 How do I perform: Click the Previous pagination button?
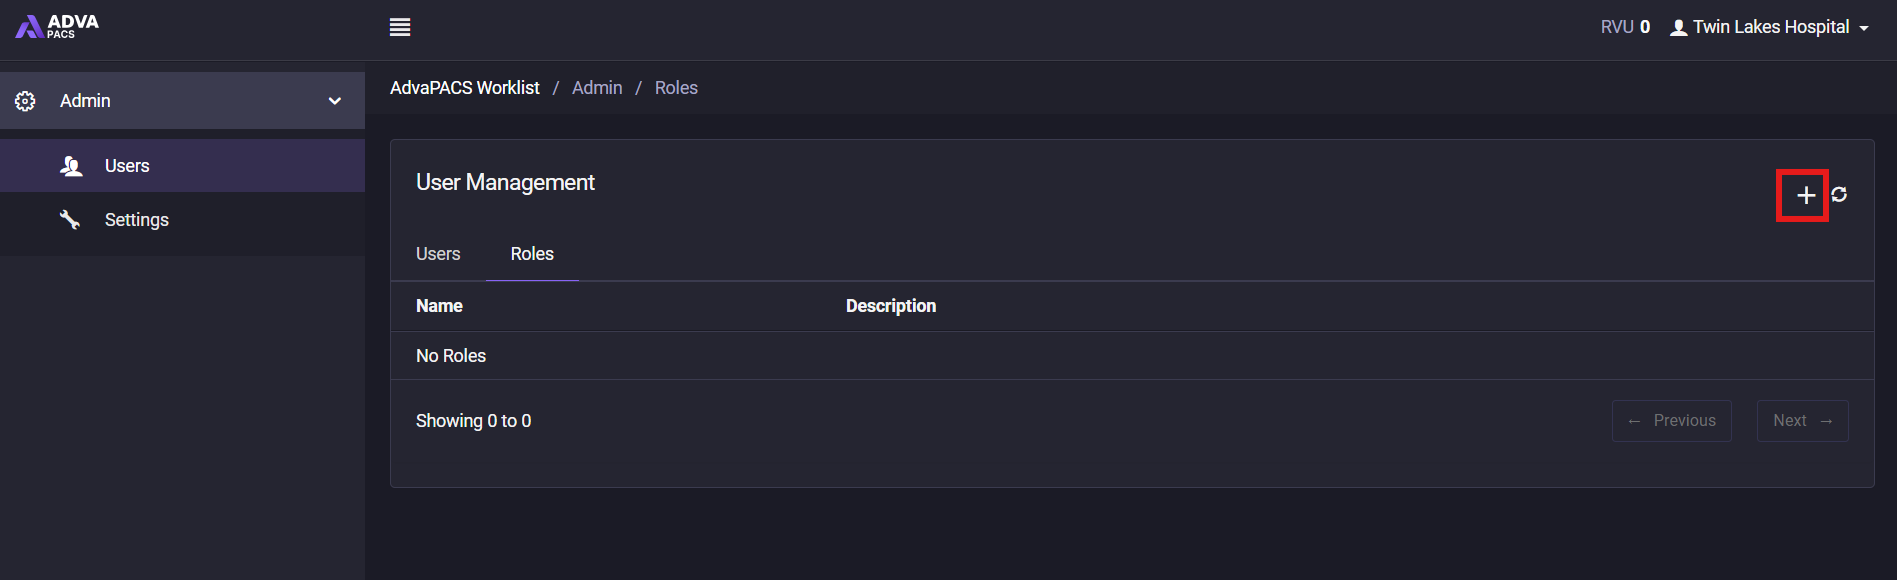[1671, 421]
